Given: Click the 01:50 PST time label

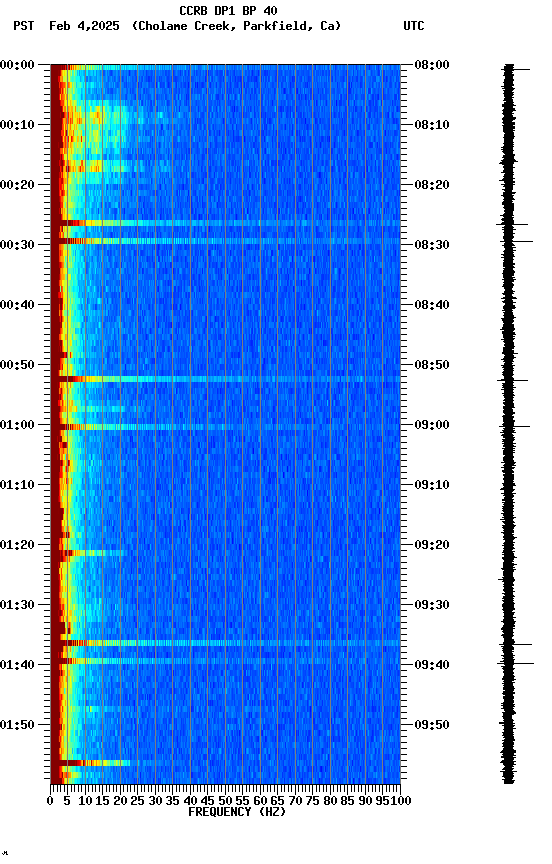Looking at the screenshot, I should click(17, 725).
